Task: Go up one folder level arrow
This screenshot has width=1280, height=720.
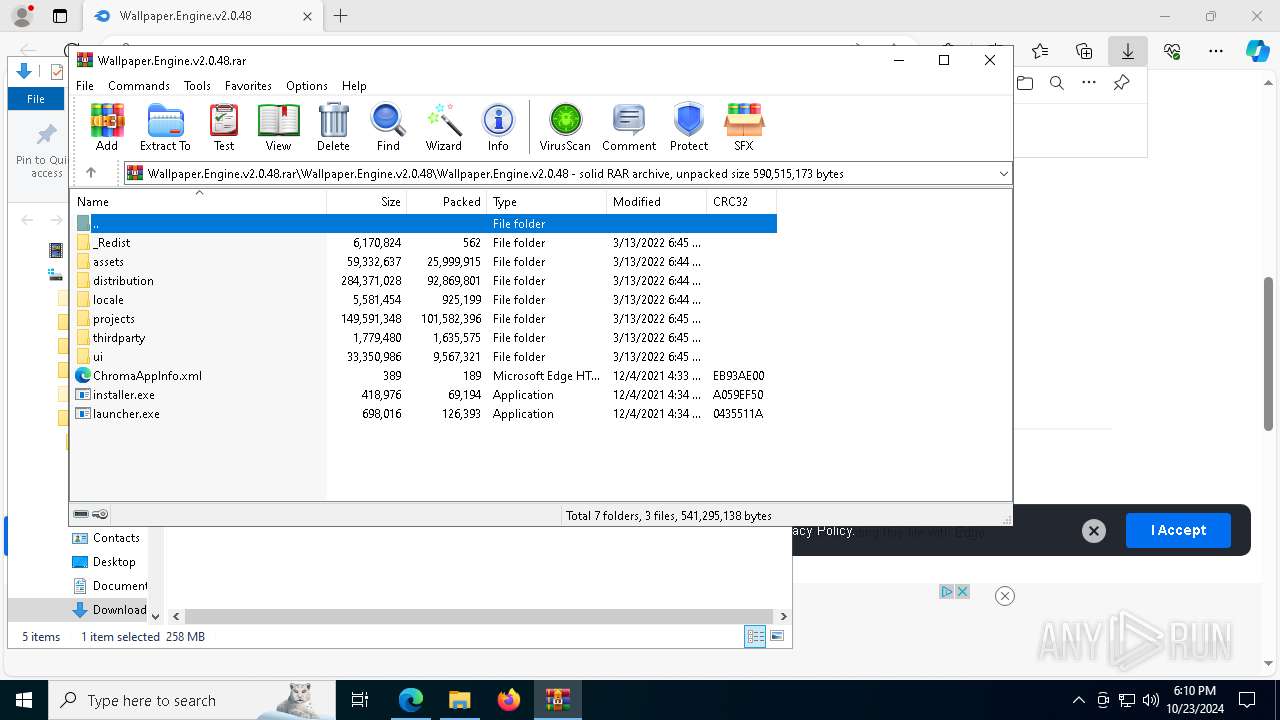Action: [x=91, y=173]
